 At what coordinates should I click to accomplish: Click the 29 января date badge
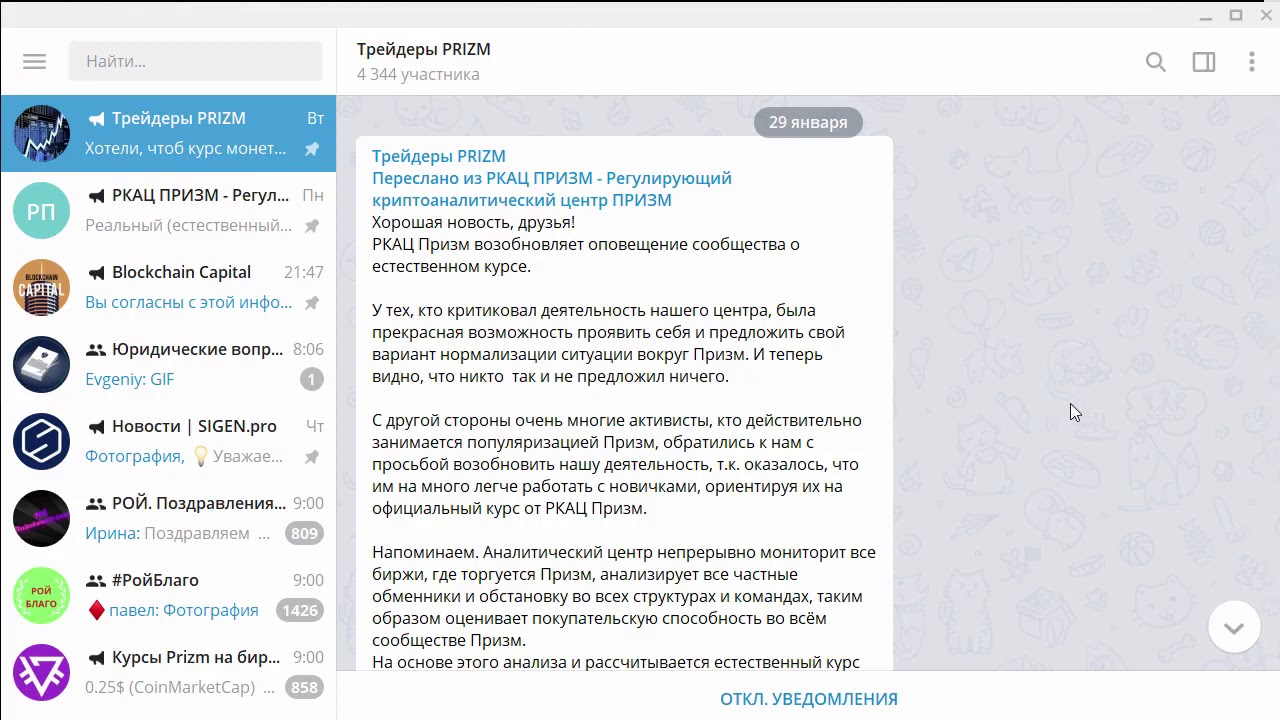tap(808, 122)
